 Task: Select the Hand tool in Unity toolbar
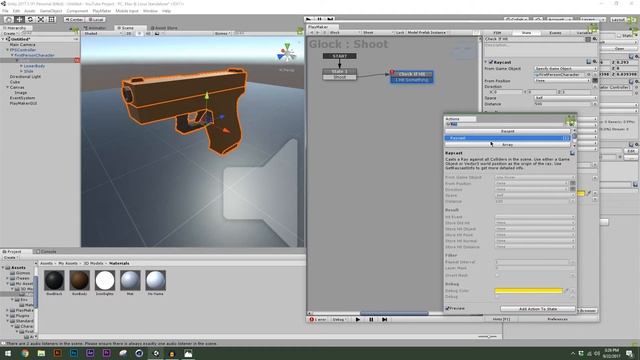(8, 19)
